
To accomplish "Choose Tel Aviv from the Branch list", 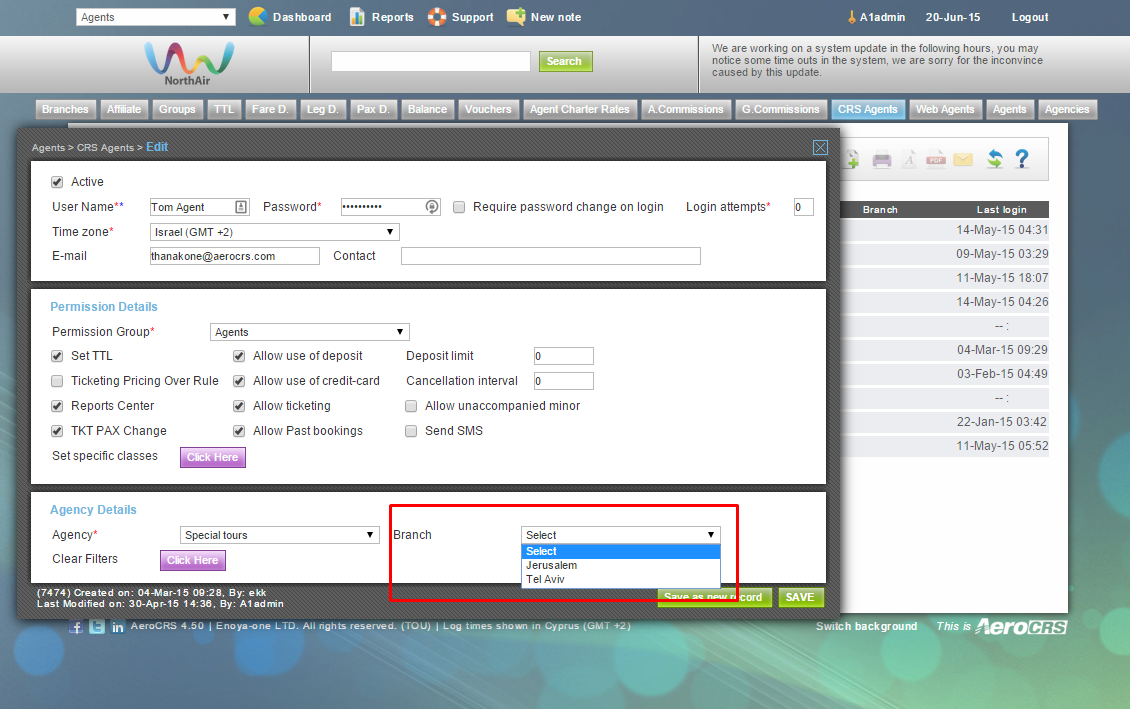I will (620, 579).
